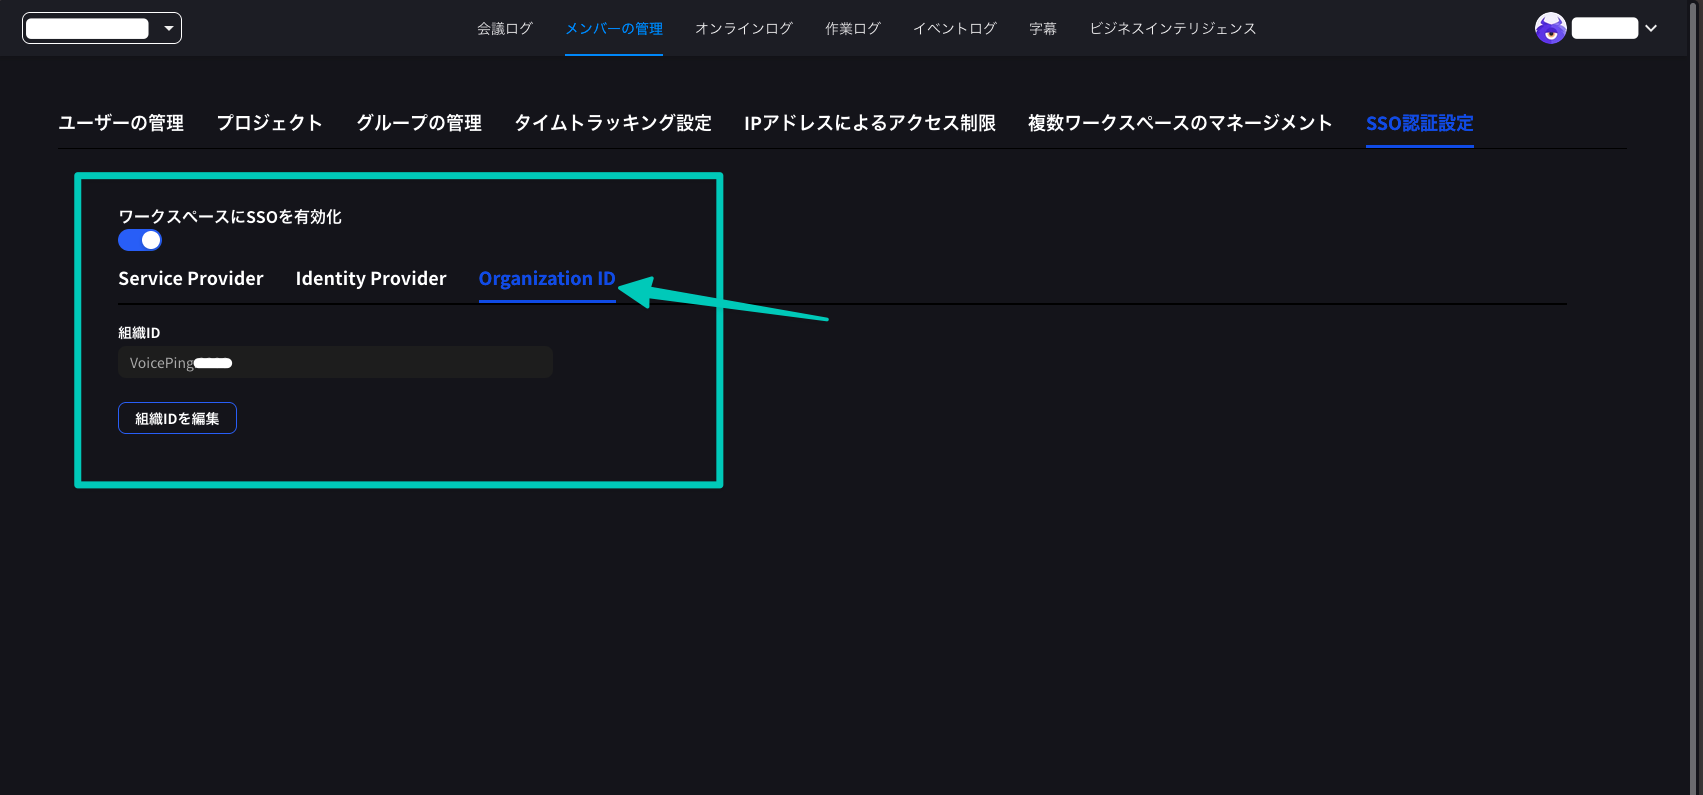The width and height of the screenshot is (1703, 795).
Task: Switch to the プロジェクト tab
Action: [x=270, y=123]
